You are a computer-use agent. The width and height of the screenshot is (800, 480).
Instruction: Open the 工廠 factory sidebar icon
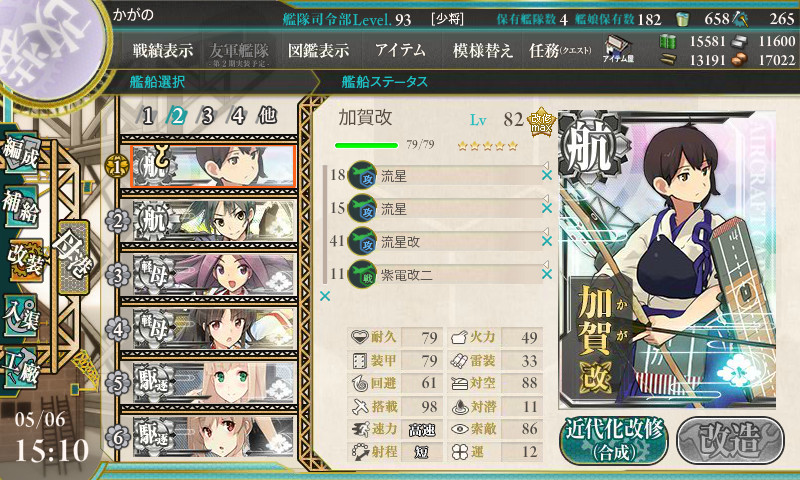pyautogui.click(x=20, y=367)
